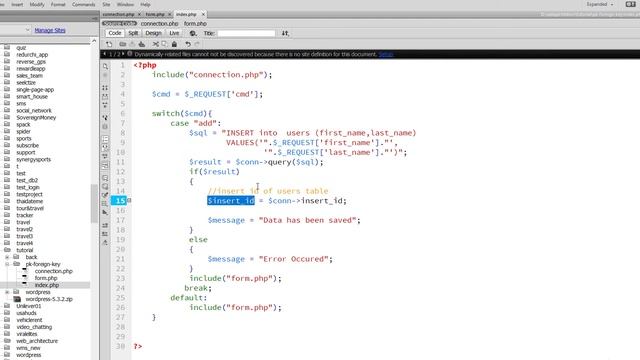Screen dimensions: 640x360
Task: Click the Paste clipboard icon
Action: [x=174, y=44]
